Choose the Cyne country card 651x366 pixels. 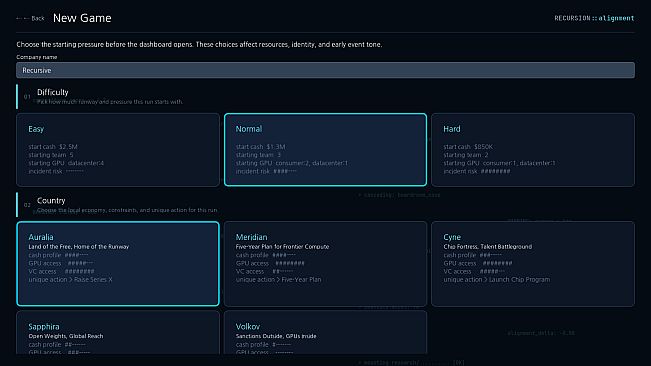point(533,264)
